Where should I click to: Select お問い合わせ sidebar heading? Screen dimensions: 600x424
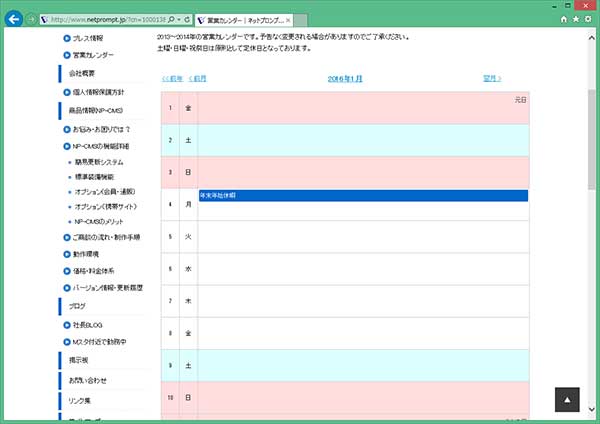click(88, 381)
